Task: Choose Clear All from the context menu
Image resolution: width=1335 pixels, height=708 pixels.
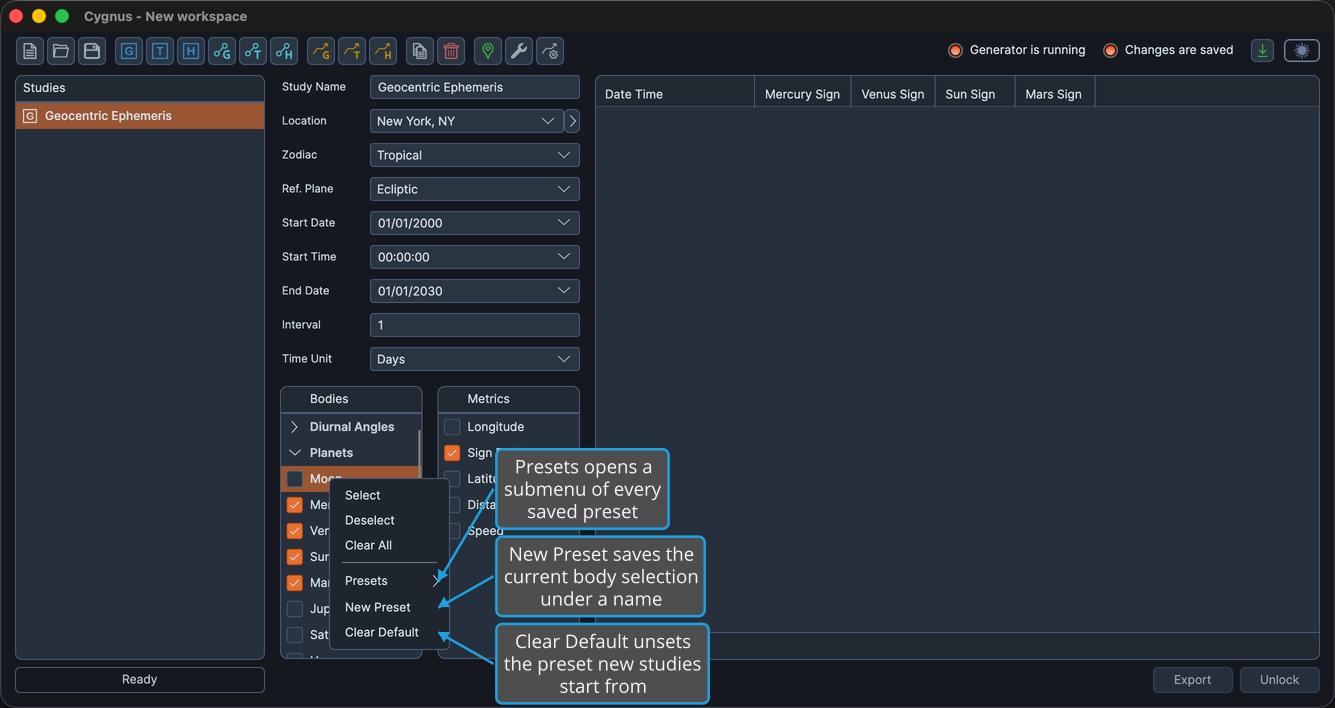Action: tap(389, 545)
